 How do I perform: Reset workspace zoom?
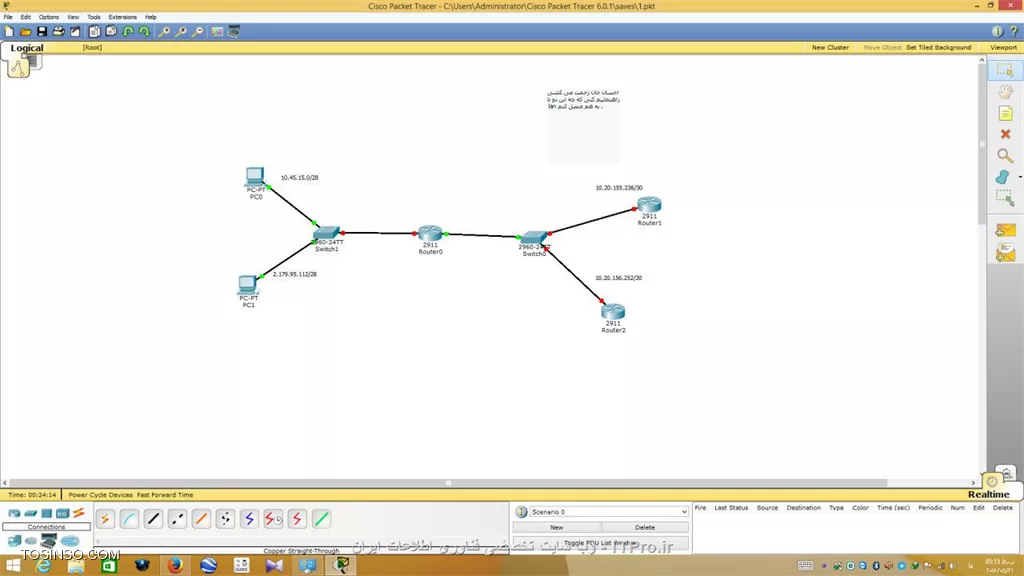point(181,31)
